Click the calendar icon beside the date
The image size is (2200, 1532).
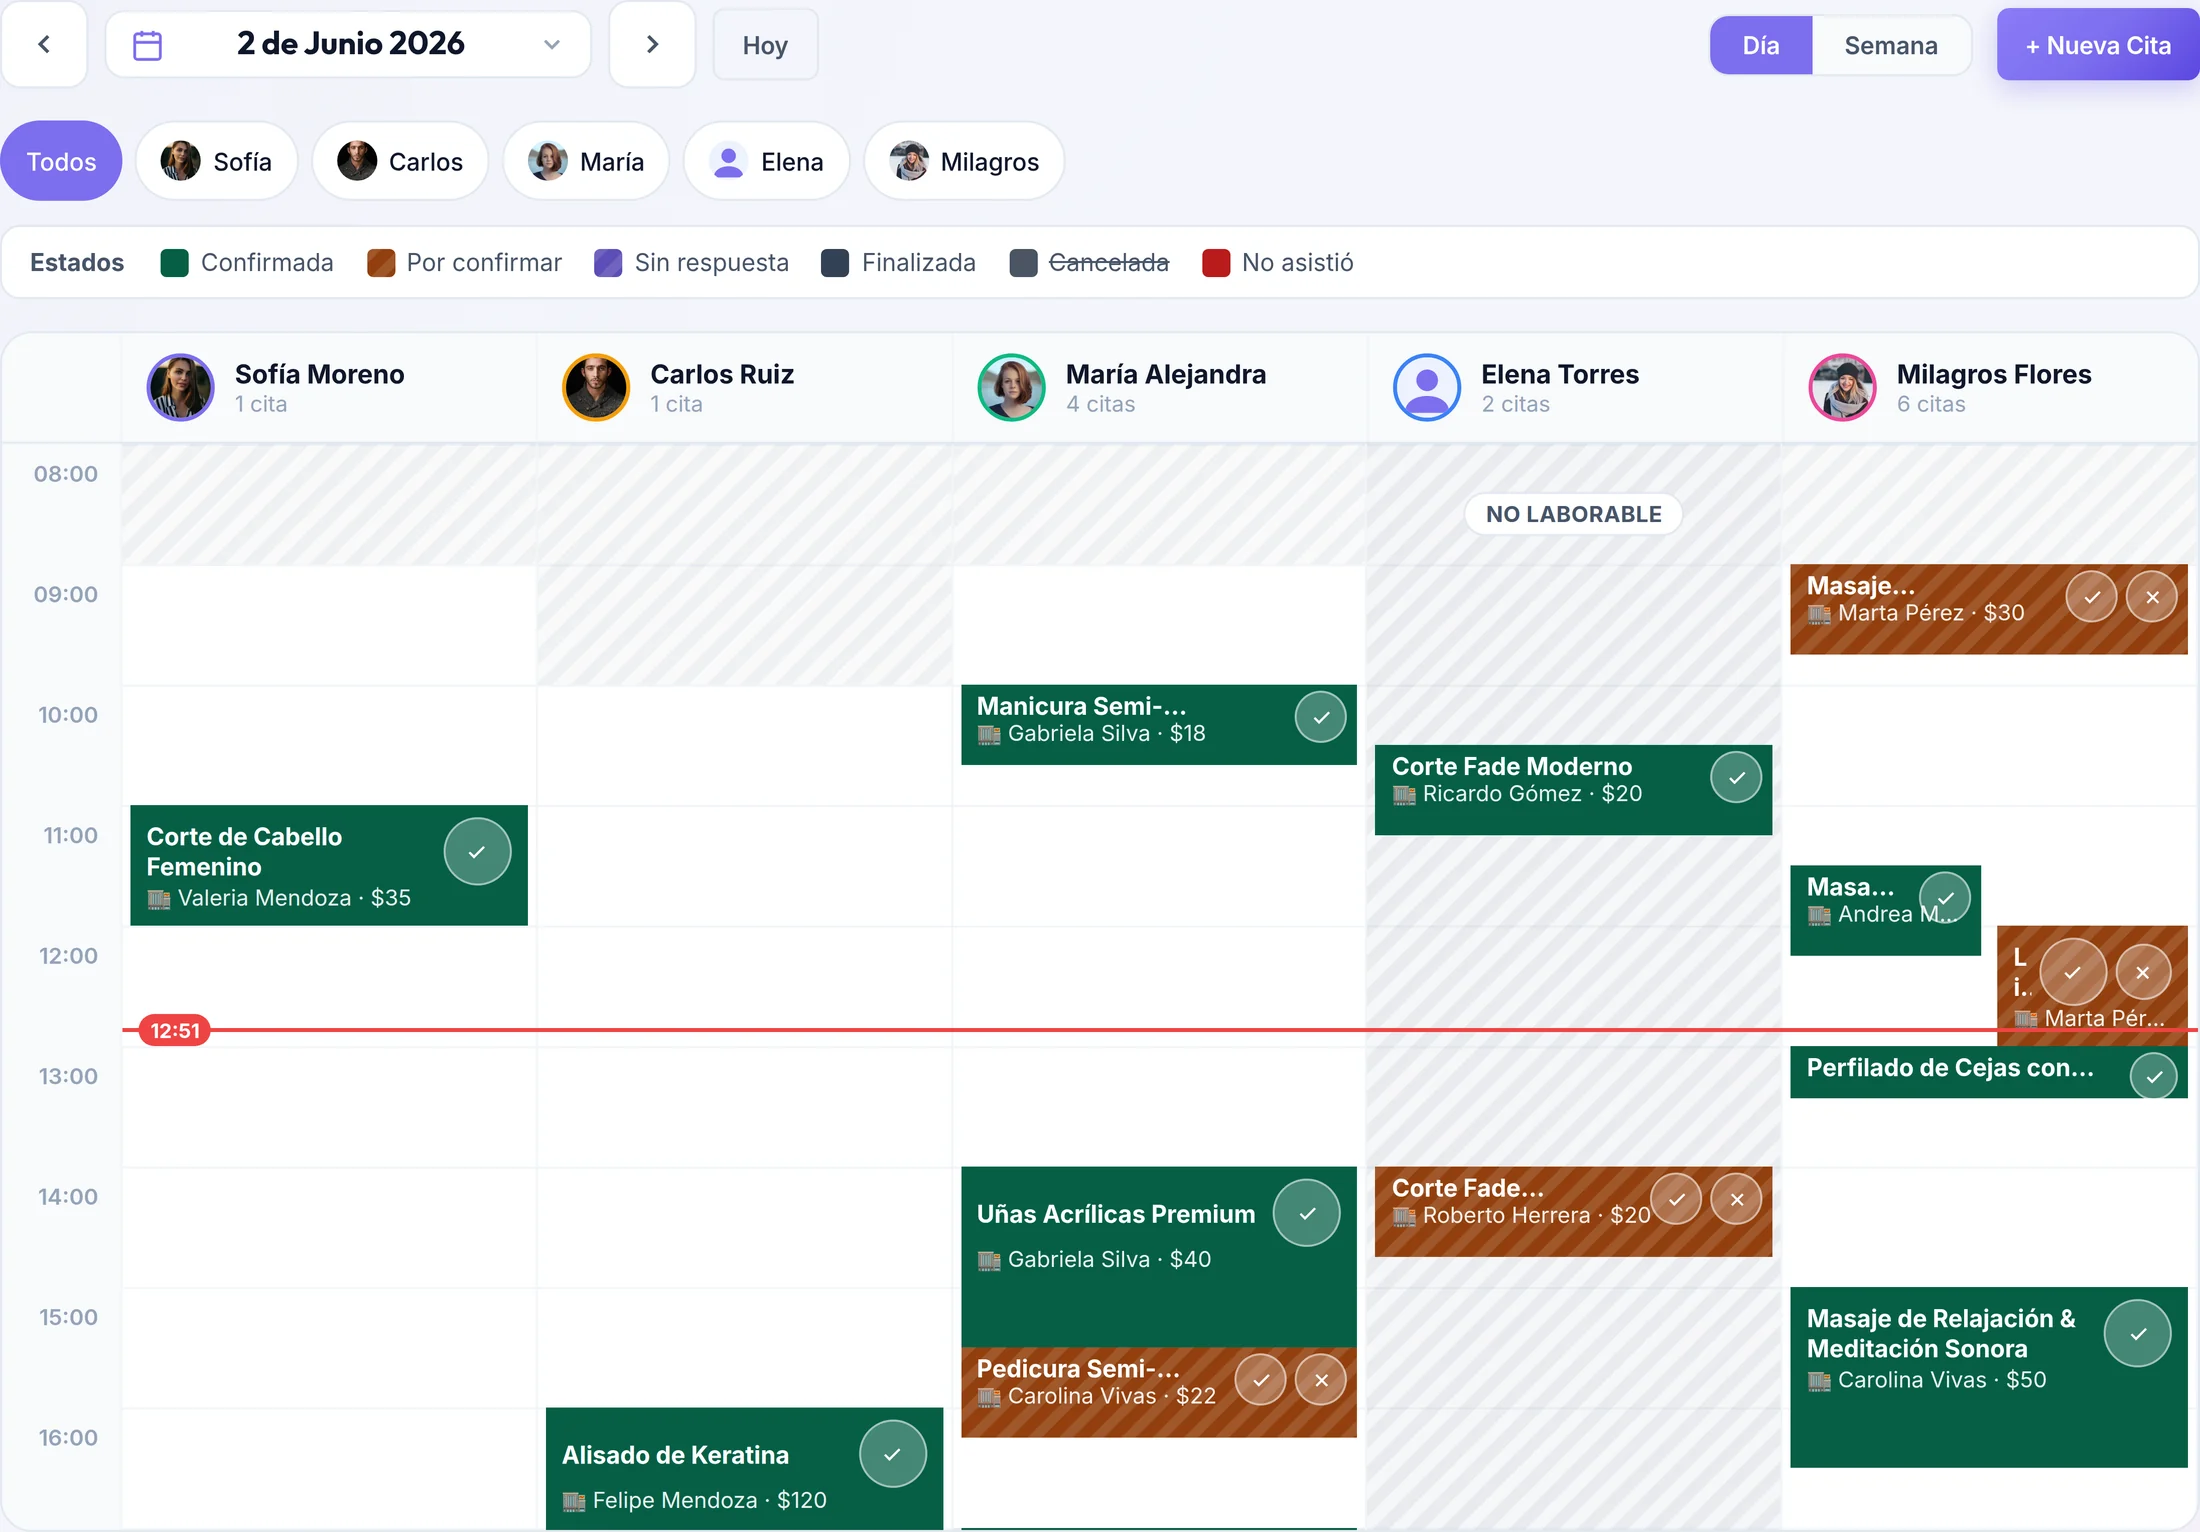(148, 45)
